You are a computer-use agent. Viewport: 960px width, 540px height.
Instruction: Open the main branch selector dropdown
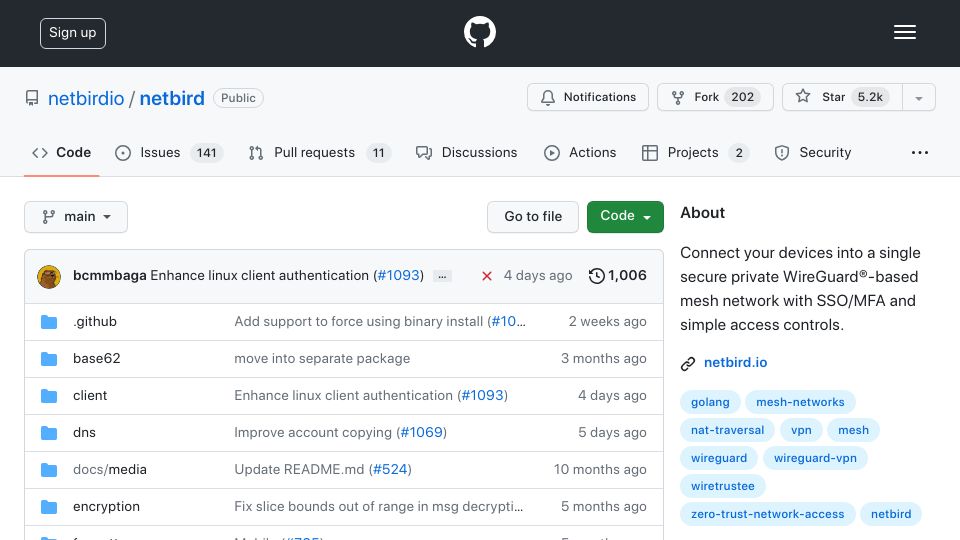point(76,217)
